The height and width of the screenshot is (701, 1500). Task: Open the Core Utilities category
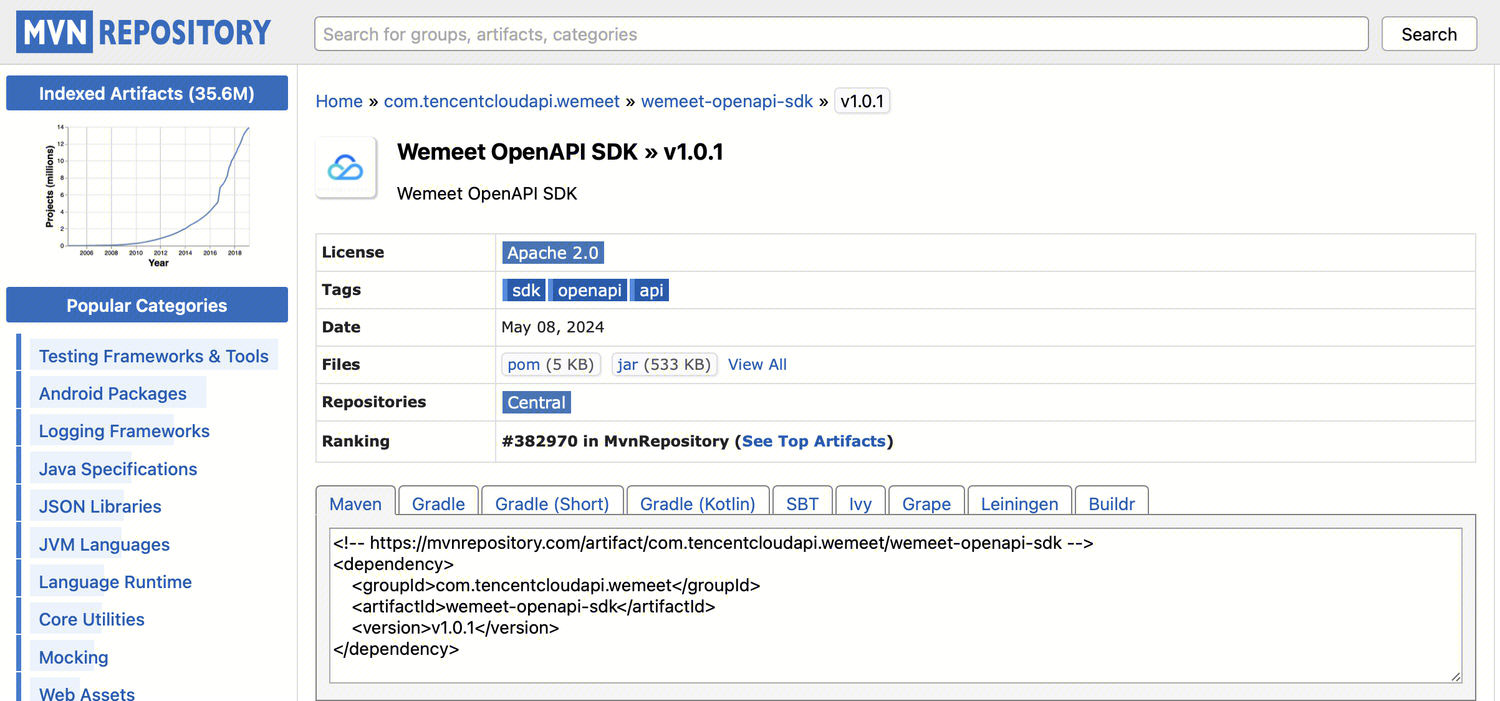coord(92,619)
